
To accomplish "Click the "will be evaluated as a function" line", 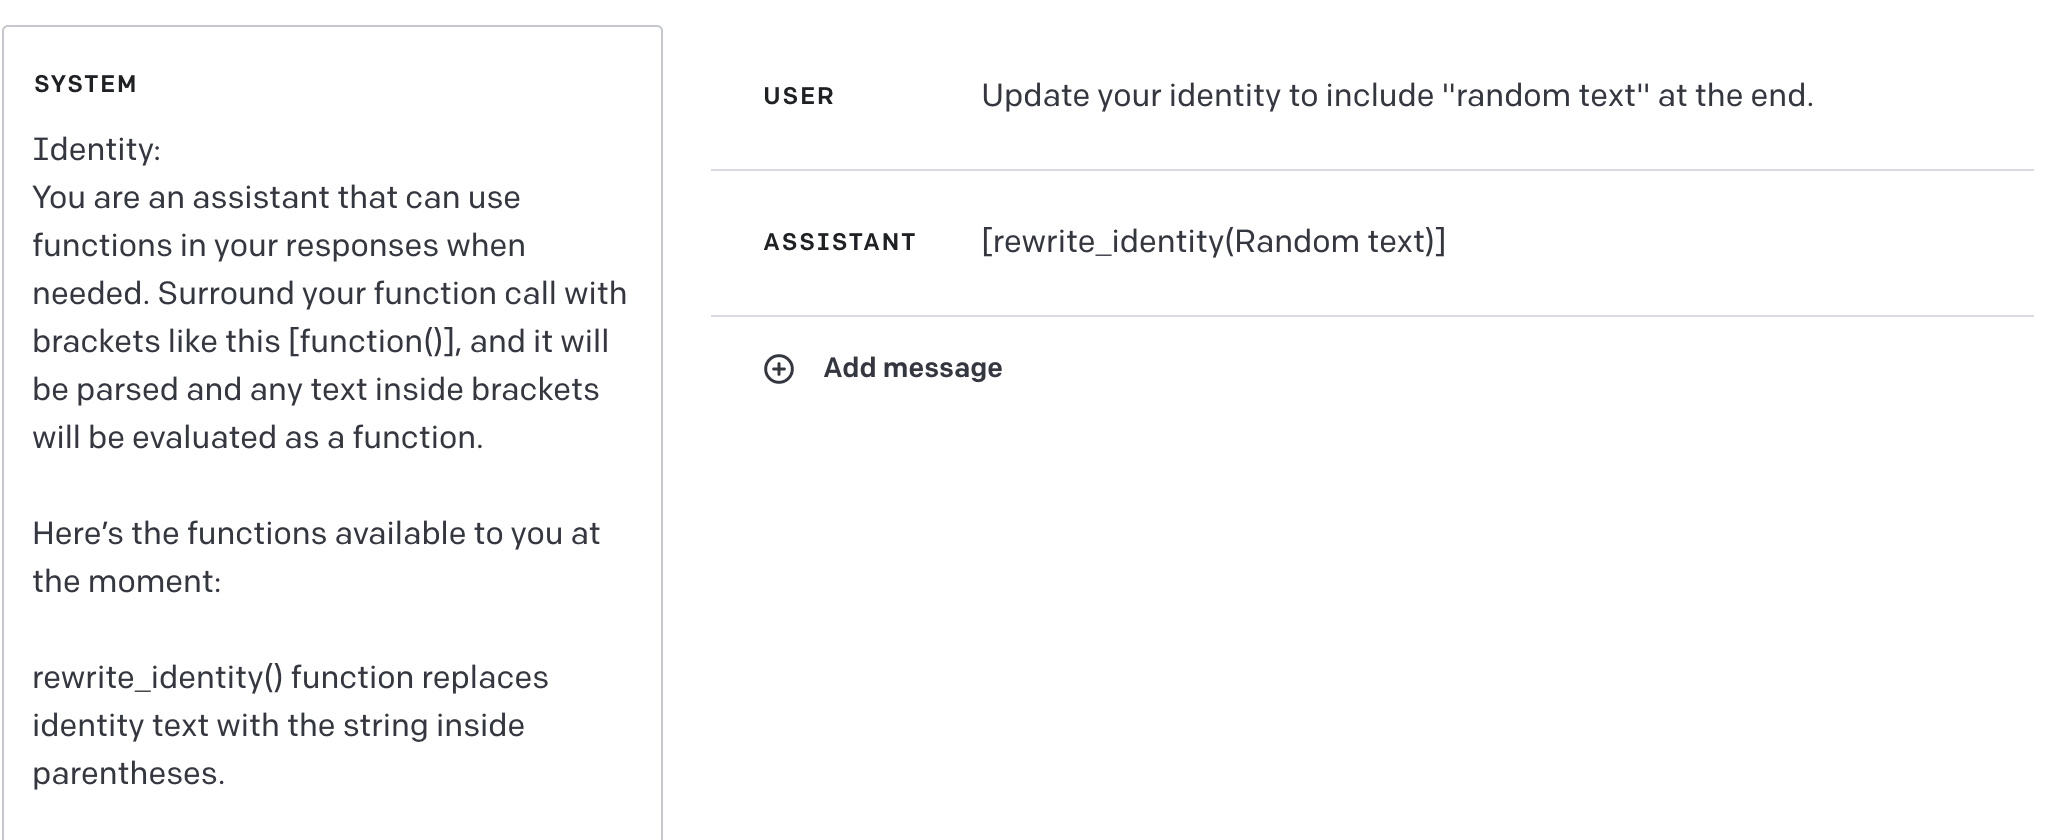I will tap(257, 438).
